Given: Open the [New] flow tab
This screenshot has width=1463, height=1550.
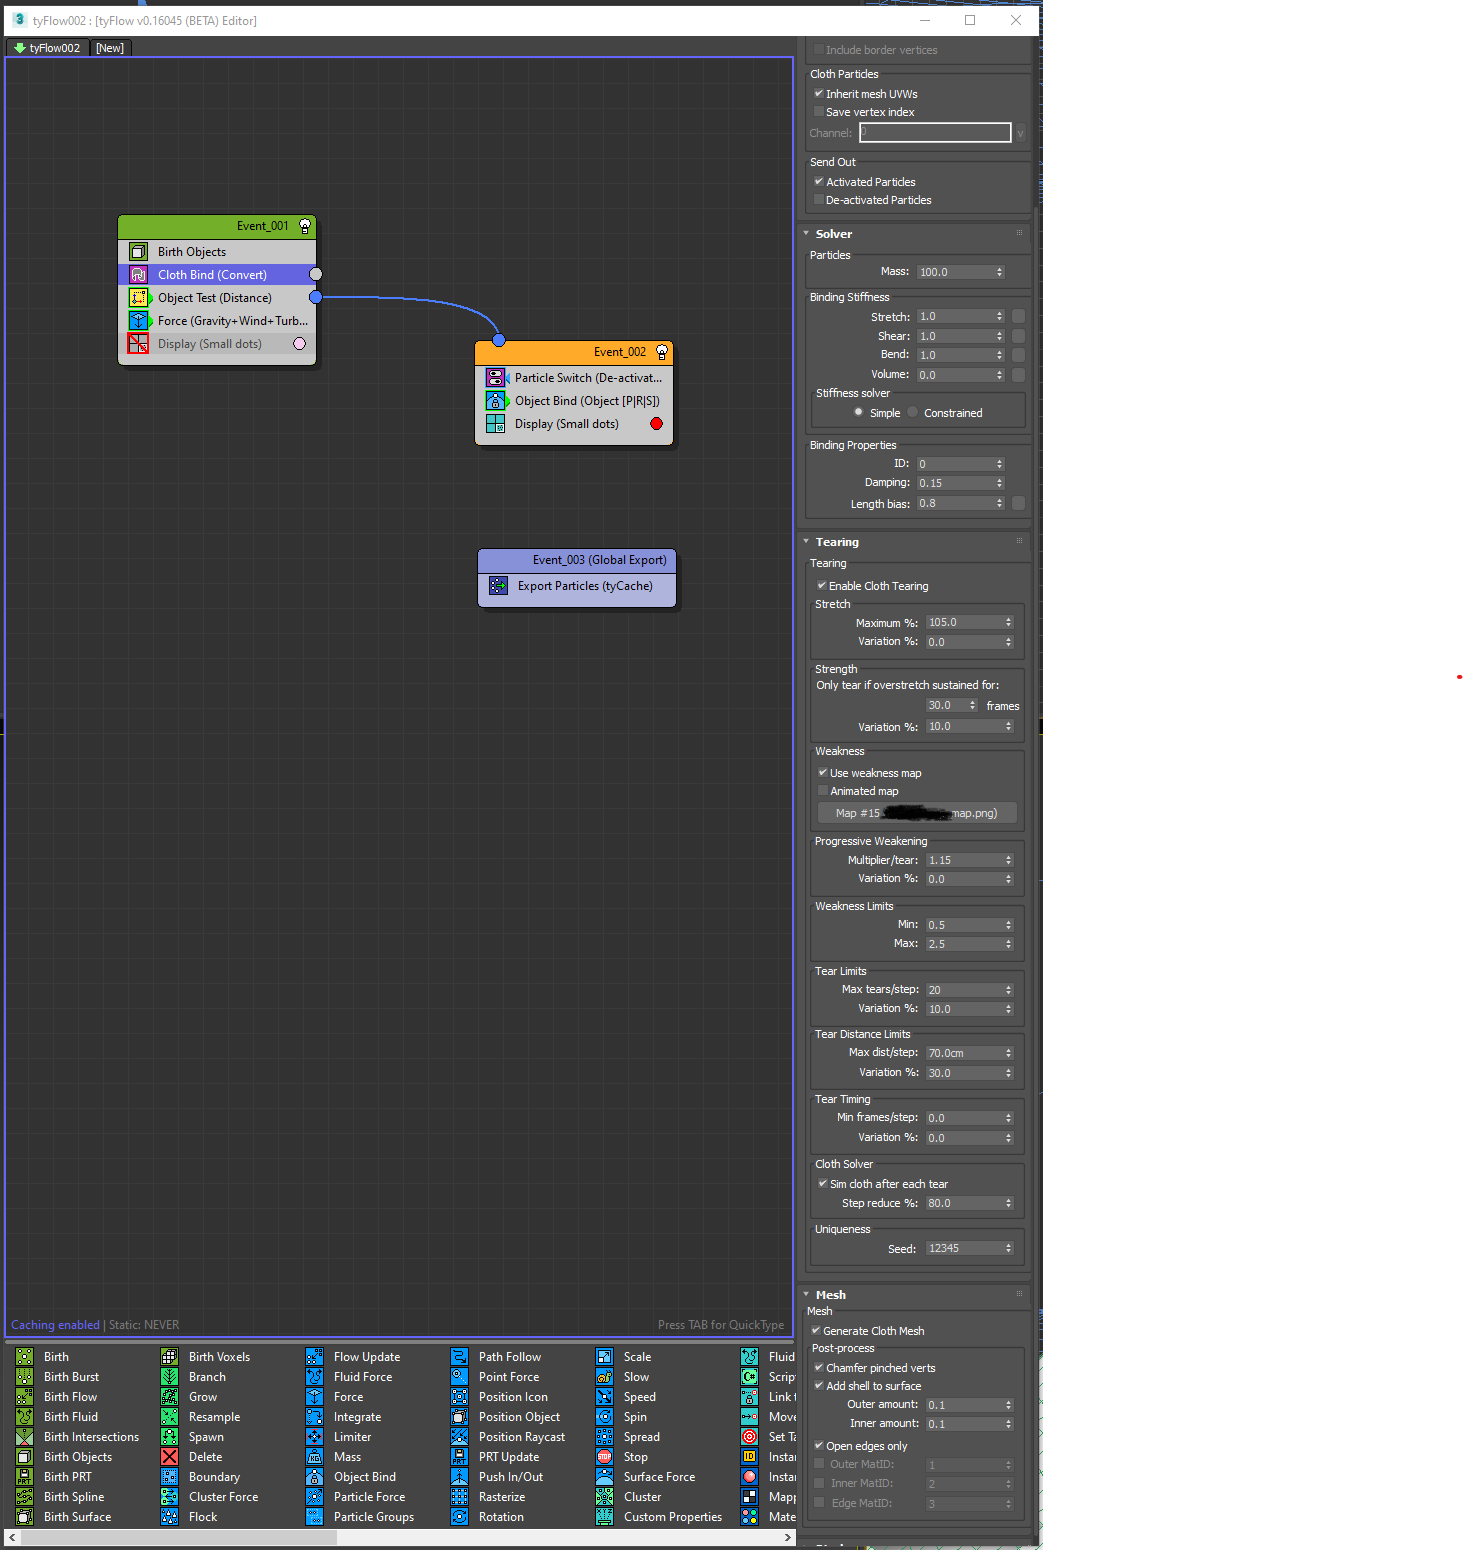Looking at the screenshot, I should (110, 48).
